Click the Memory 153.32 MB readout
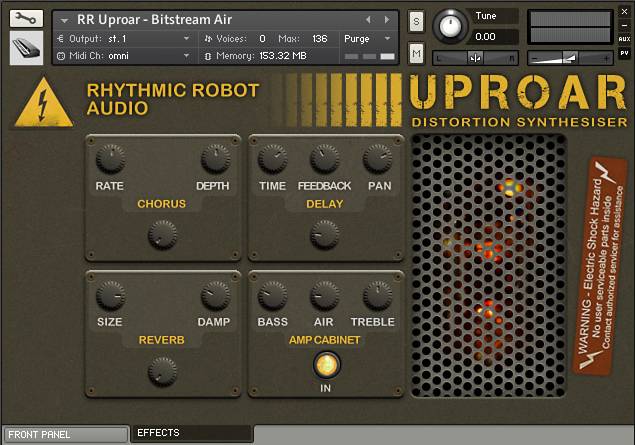This screenshot has height=445, width=635. [283, 56]
